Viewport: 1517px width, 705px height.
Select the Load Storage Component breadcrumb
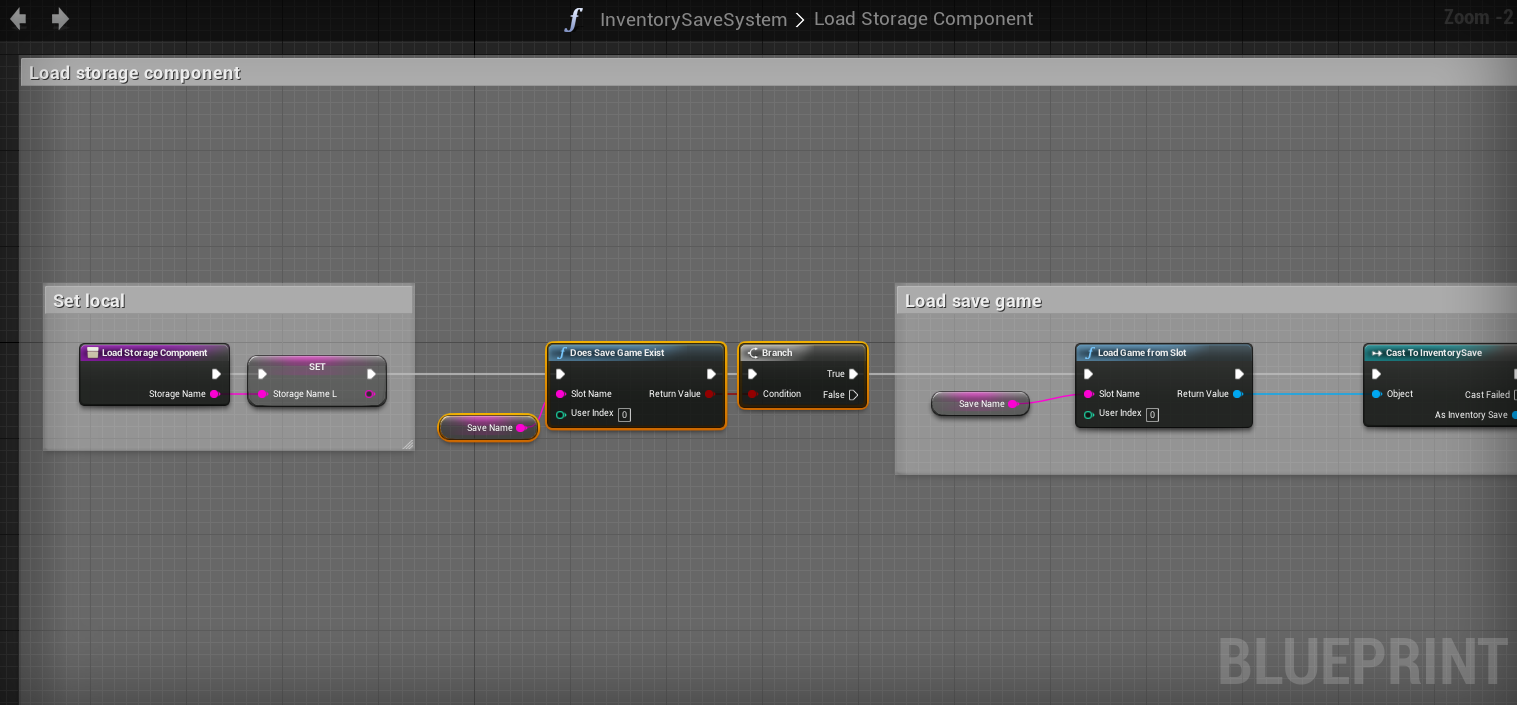(x=923, y=20)
